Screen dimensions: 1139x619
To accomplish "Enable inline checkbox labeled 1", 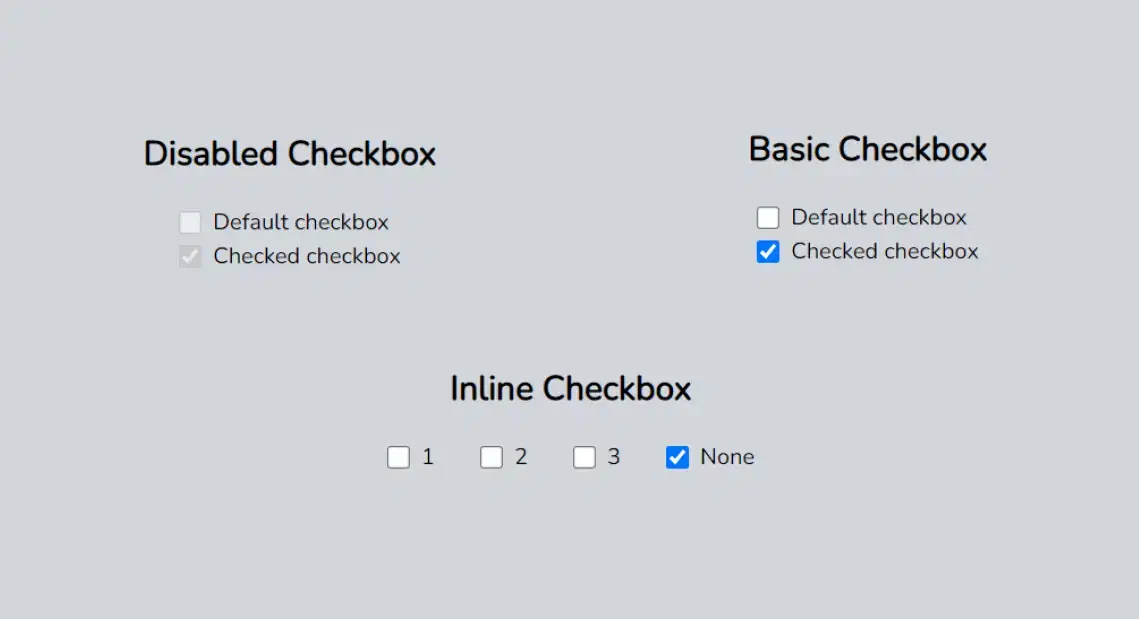I will pyautogui.click(x=398, y=457).
